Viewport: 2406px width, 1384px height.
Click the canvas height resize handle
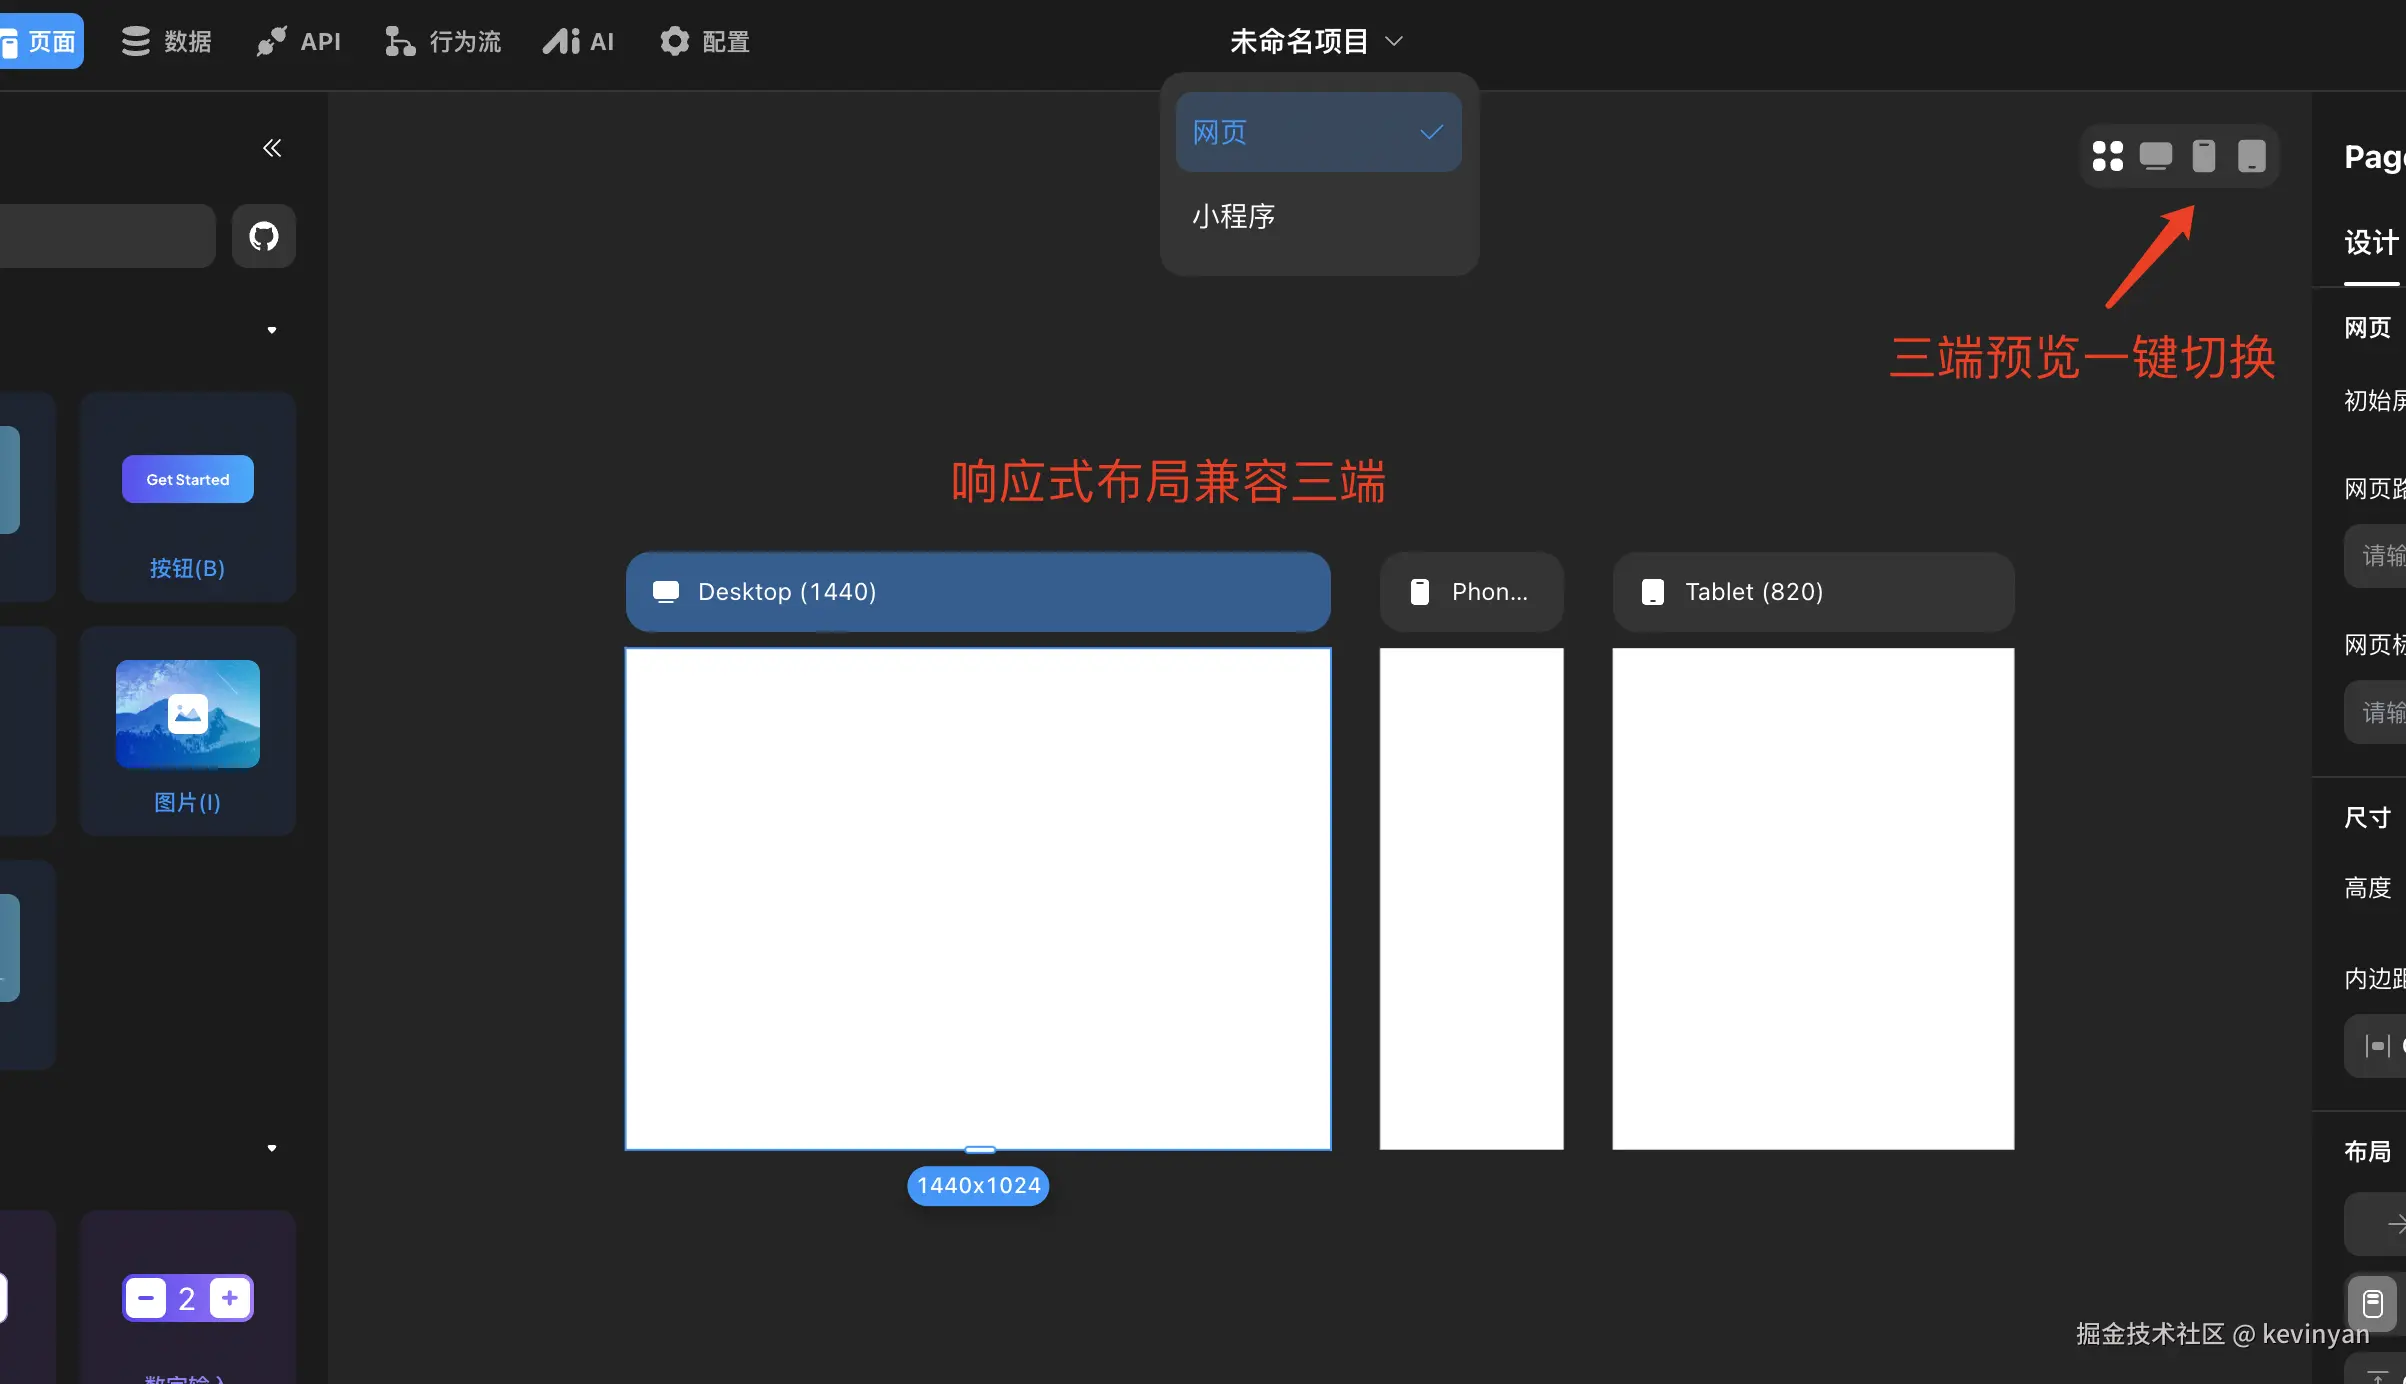click(979, 1149)
